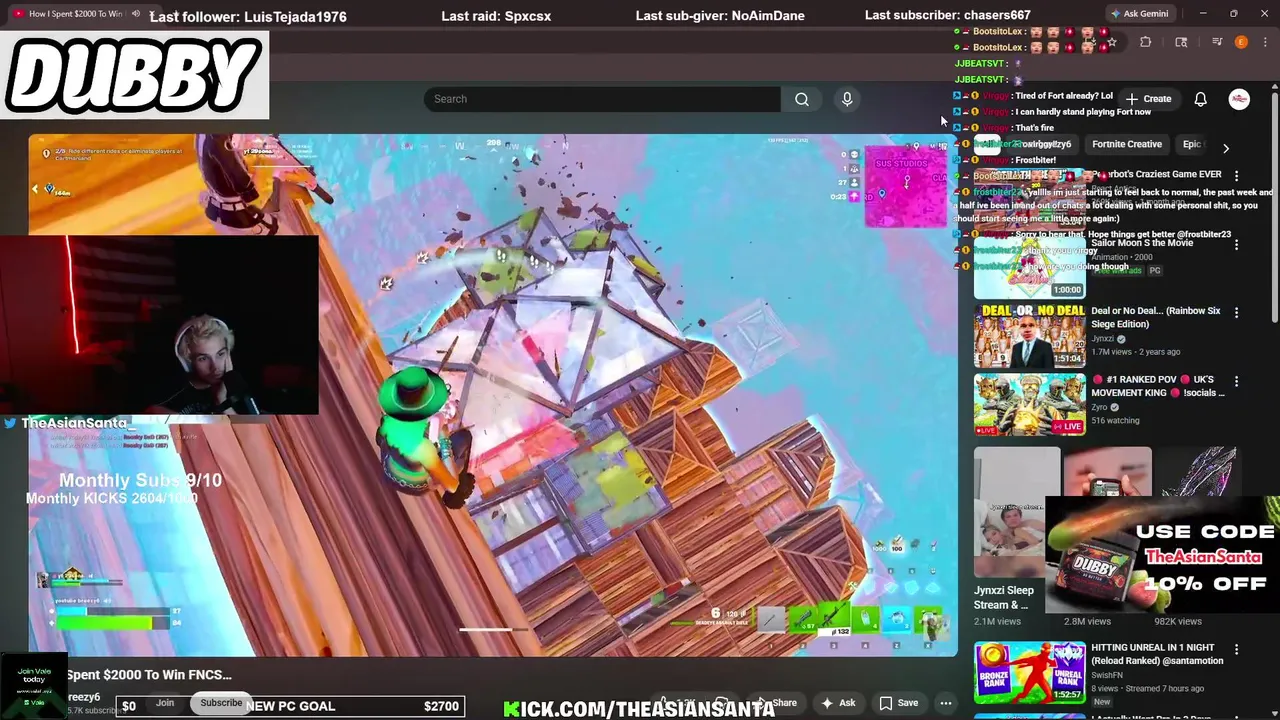Open 'Deal or No Deal' Rainbow Six thumbnail
1280x720 pixels.
pyautogui.click(x=1030, y=337)
